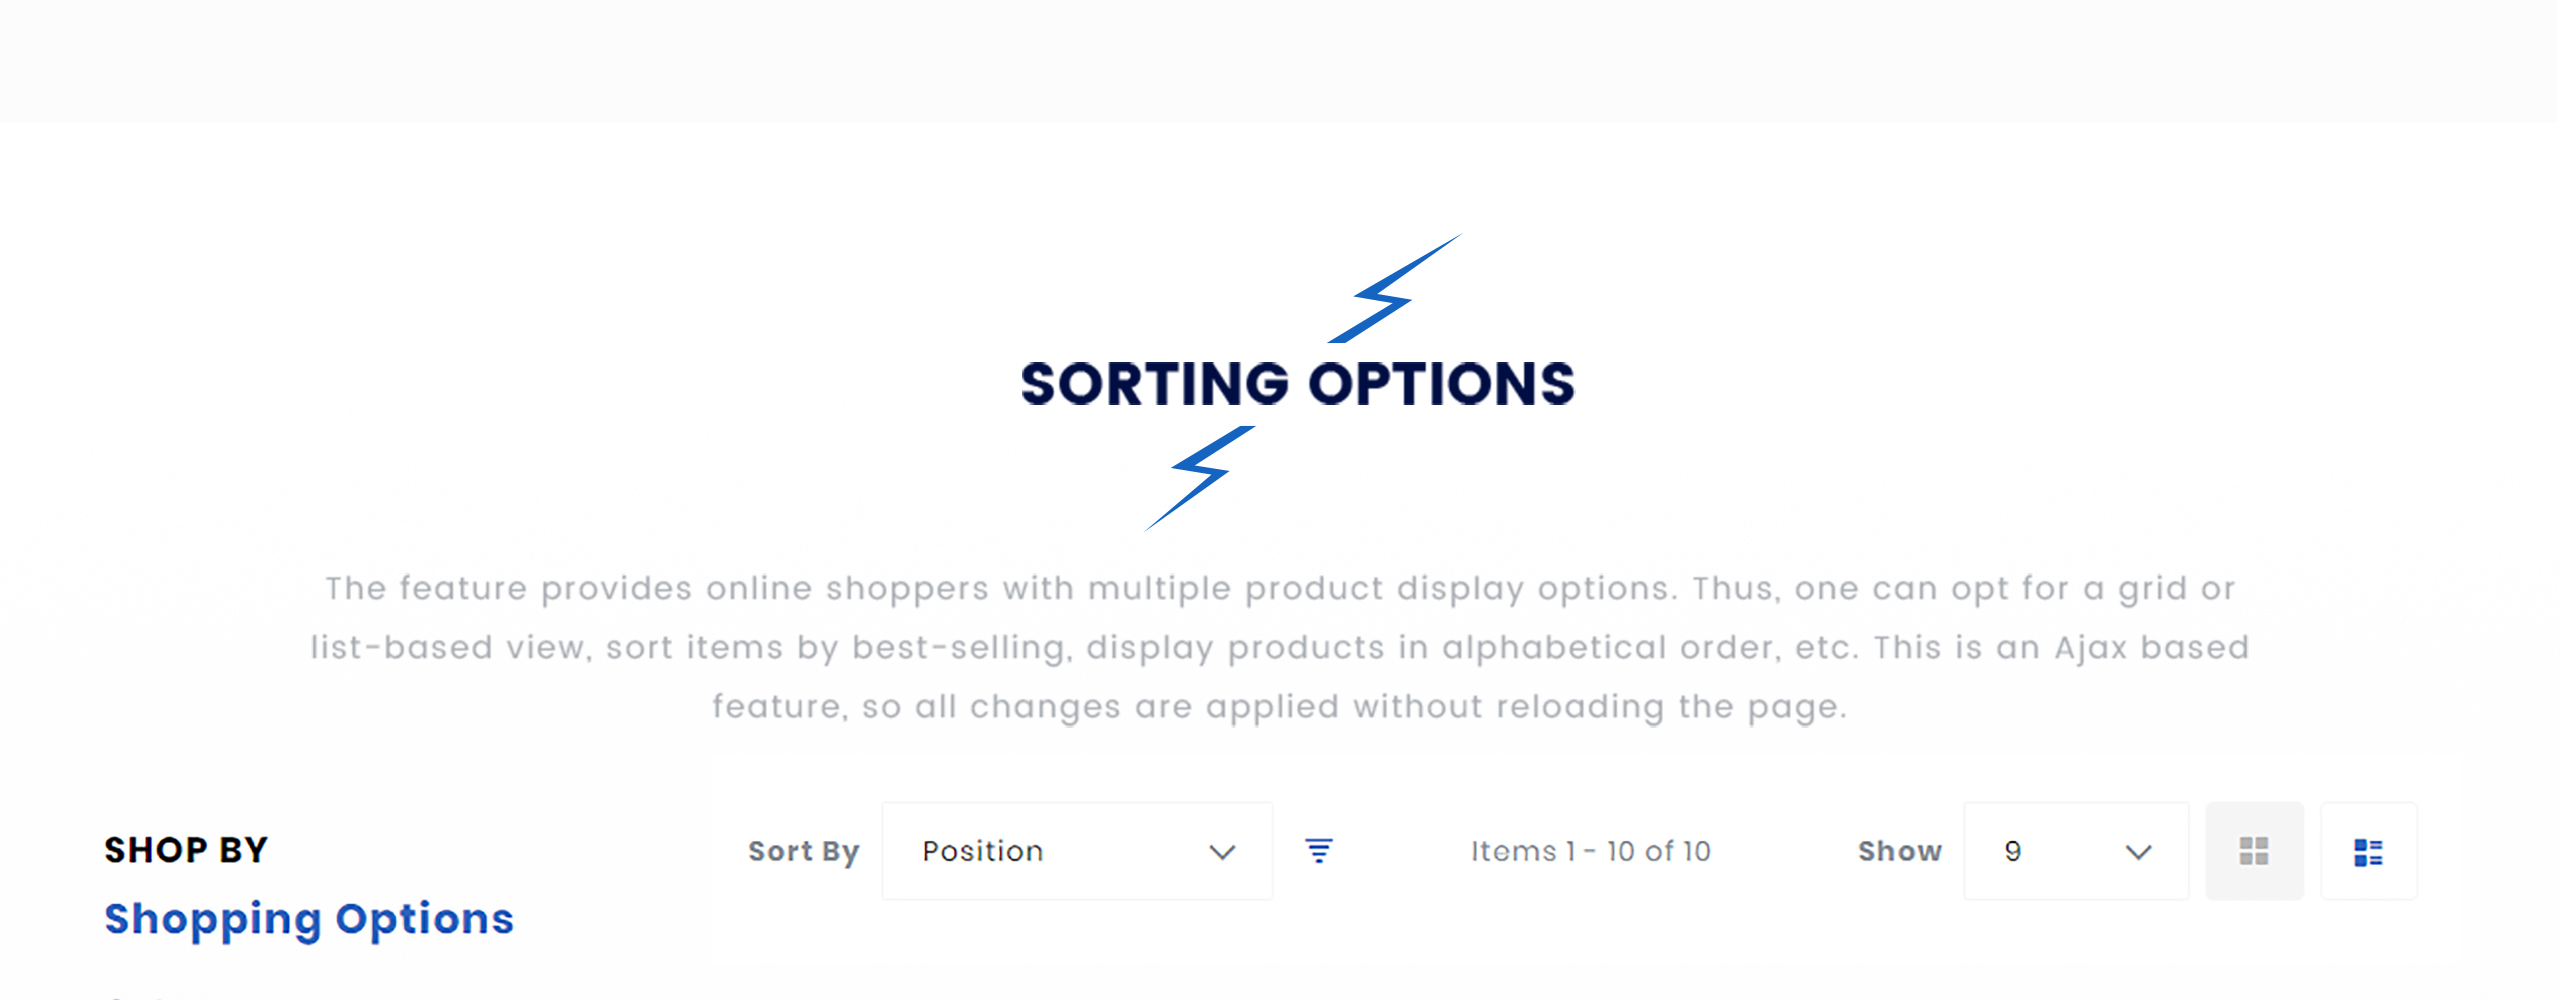Click the Show label

(x=1900, y=851)
